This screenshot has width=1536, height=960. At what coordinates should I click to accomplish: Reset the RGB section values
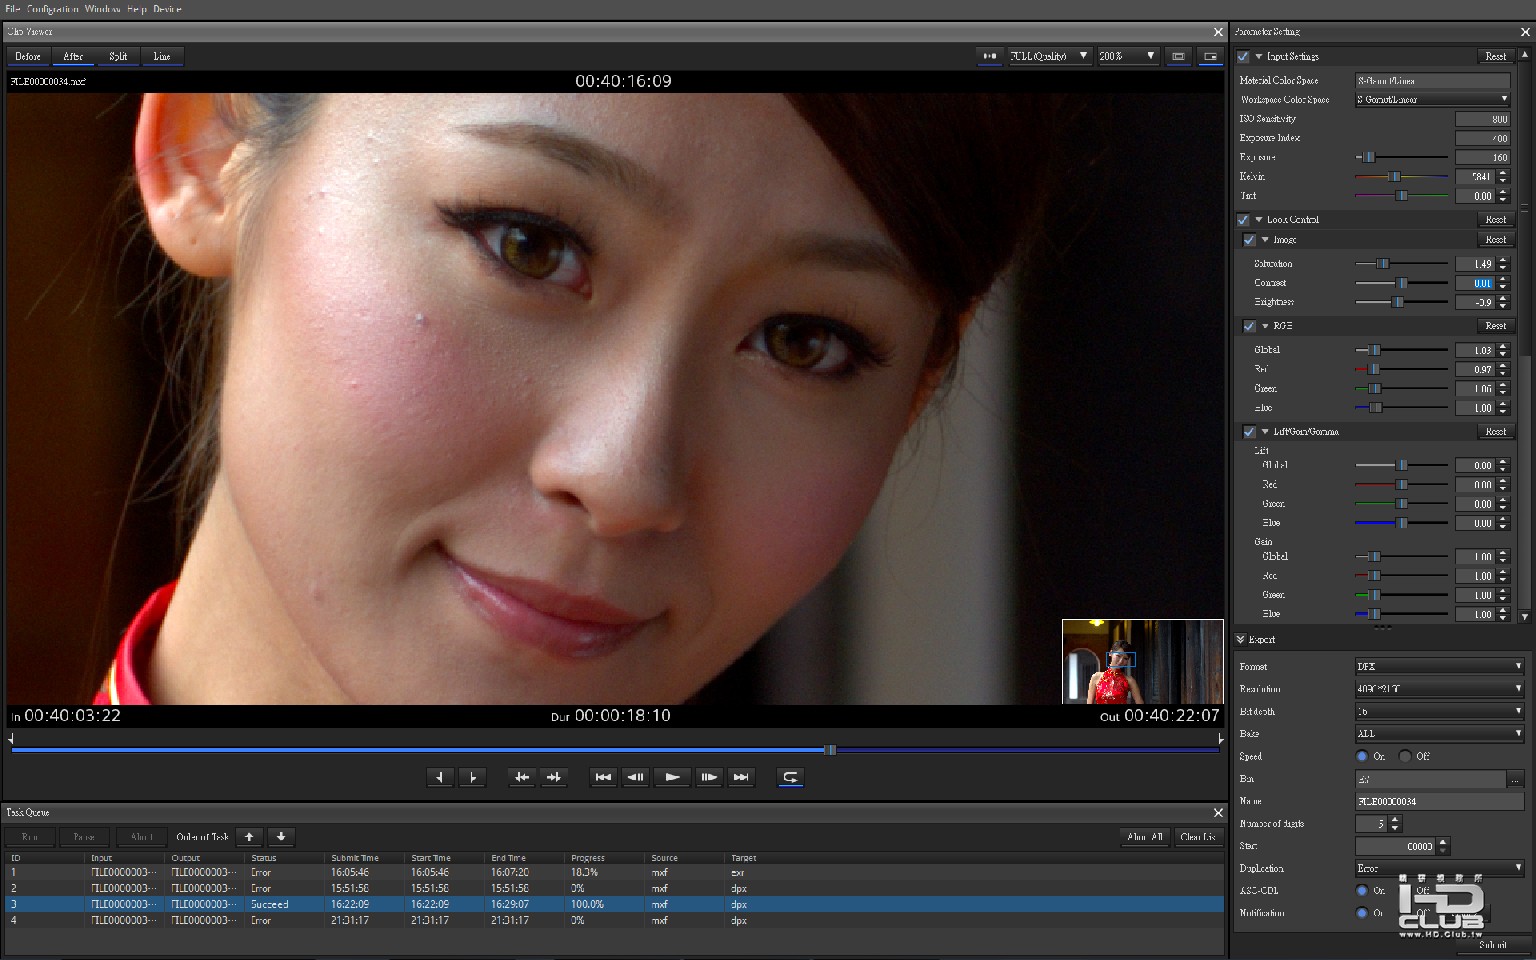coord(1495,326)
